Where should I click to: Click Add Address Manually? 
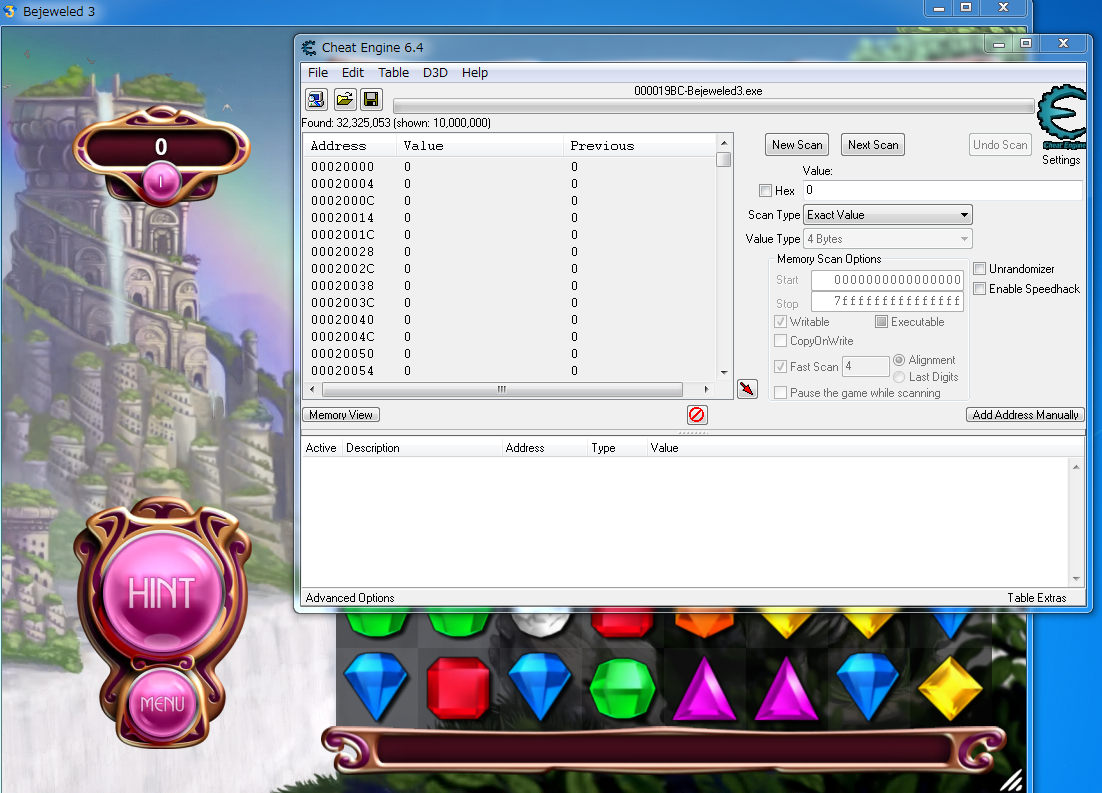pyautogui.click(x=1025, y=415)
